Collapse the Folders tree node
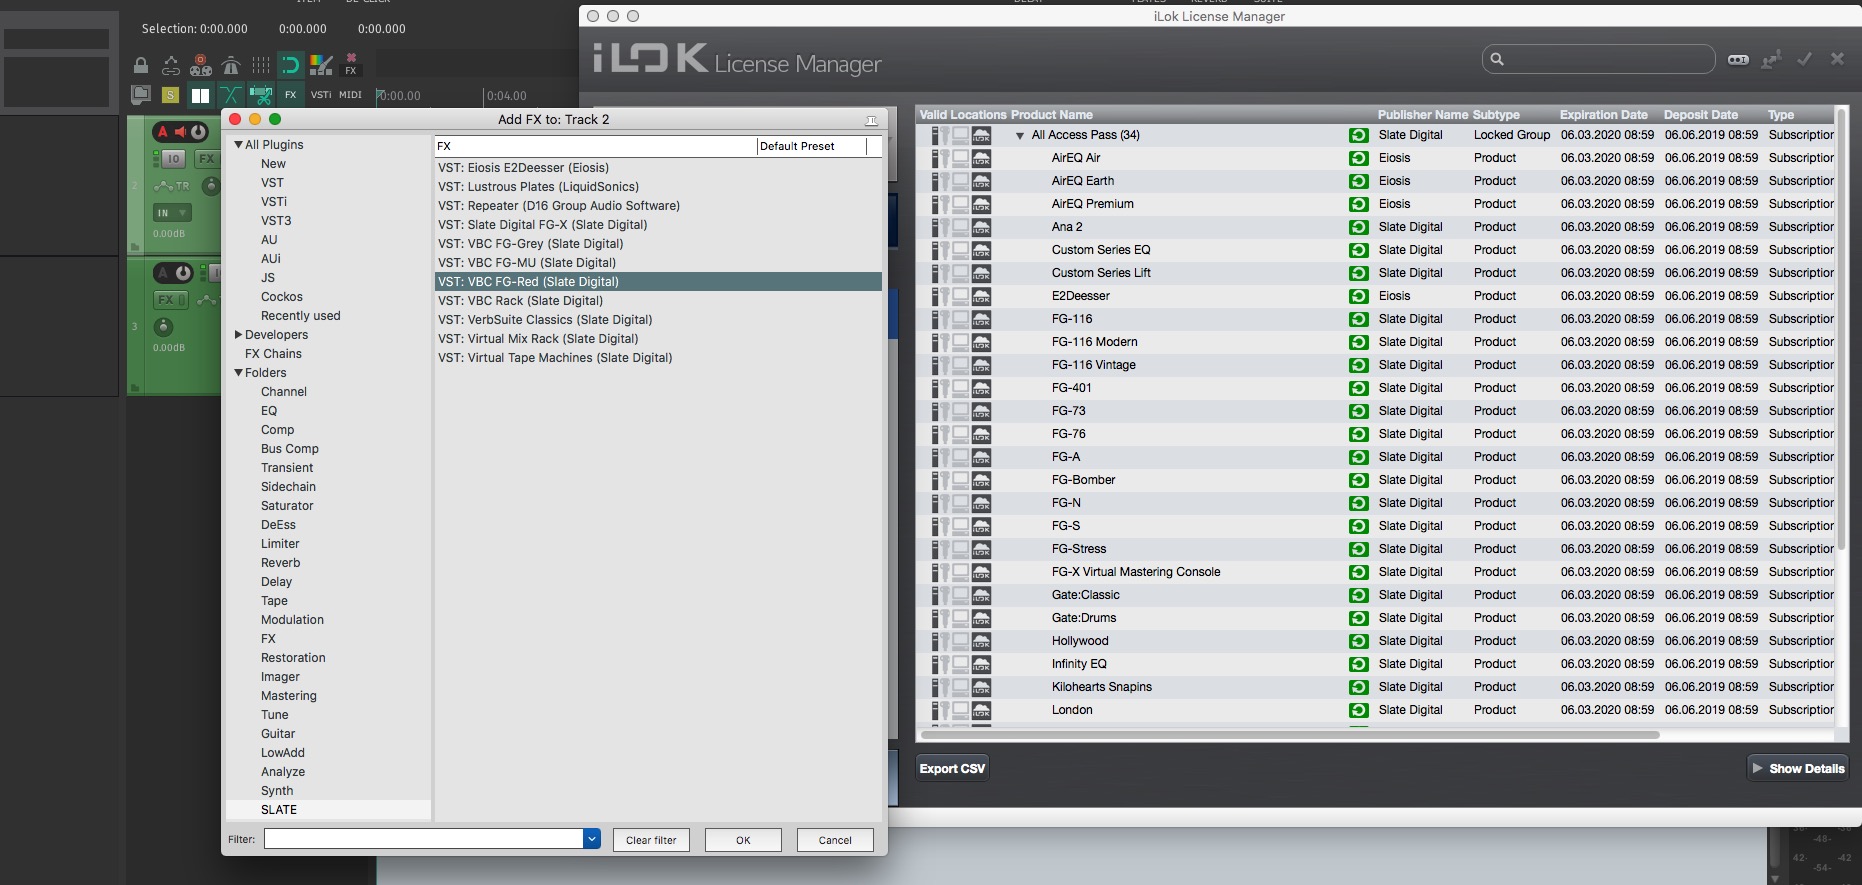The height and width of the screenshot is (885, 1862). coord(239,373)
